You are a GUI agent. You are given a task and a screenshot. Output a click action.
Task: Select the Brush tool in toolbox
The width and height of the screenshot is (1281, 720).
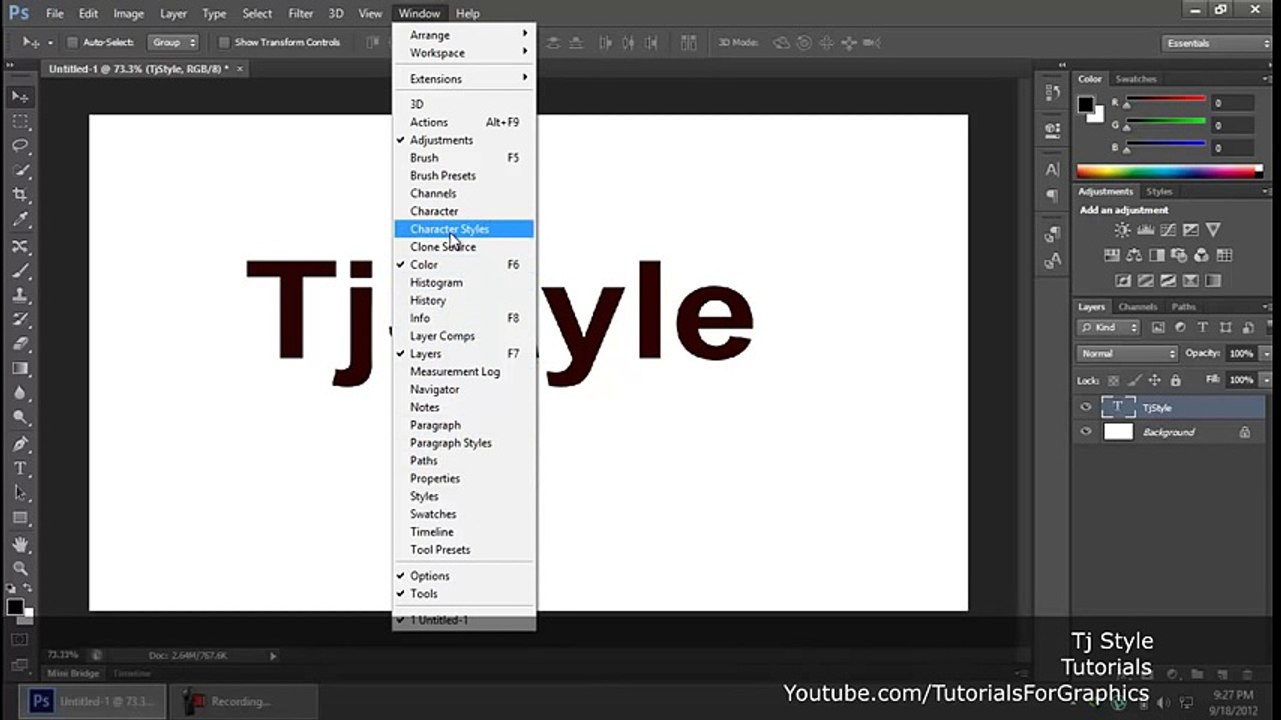[x=20, y=270]
